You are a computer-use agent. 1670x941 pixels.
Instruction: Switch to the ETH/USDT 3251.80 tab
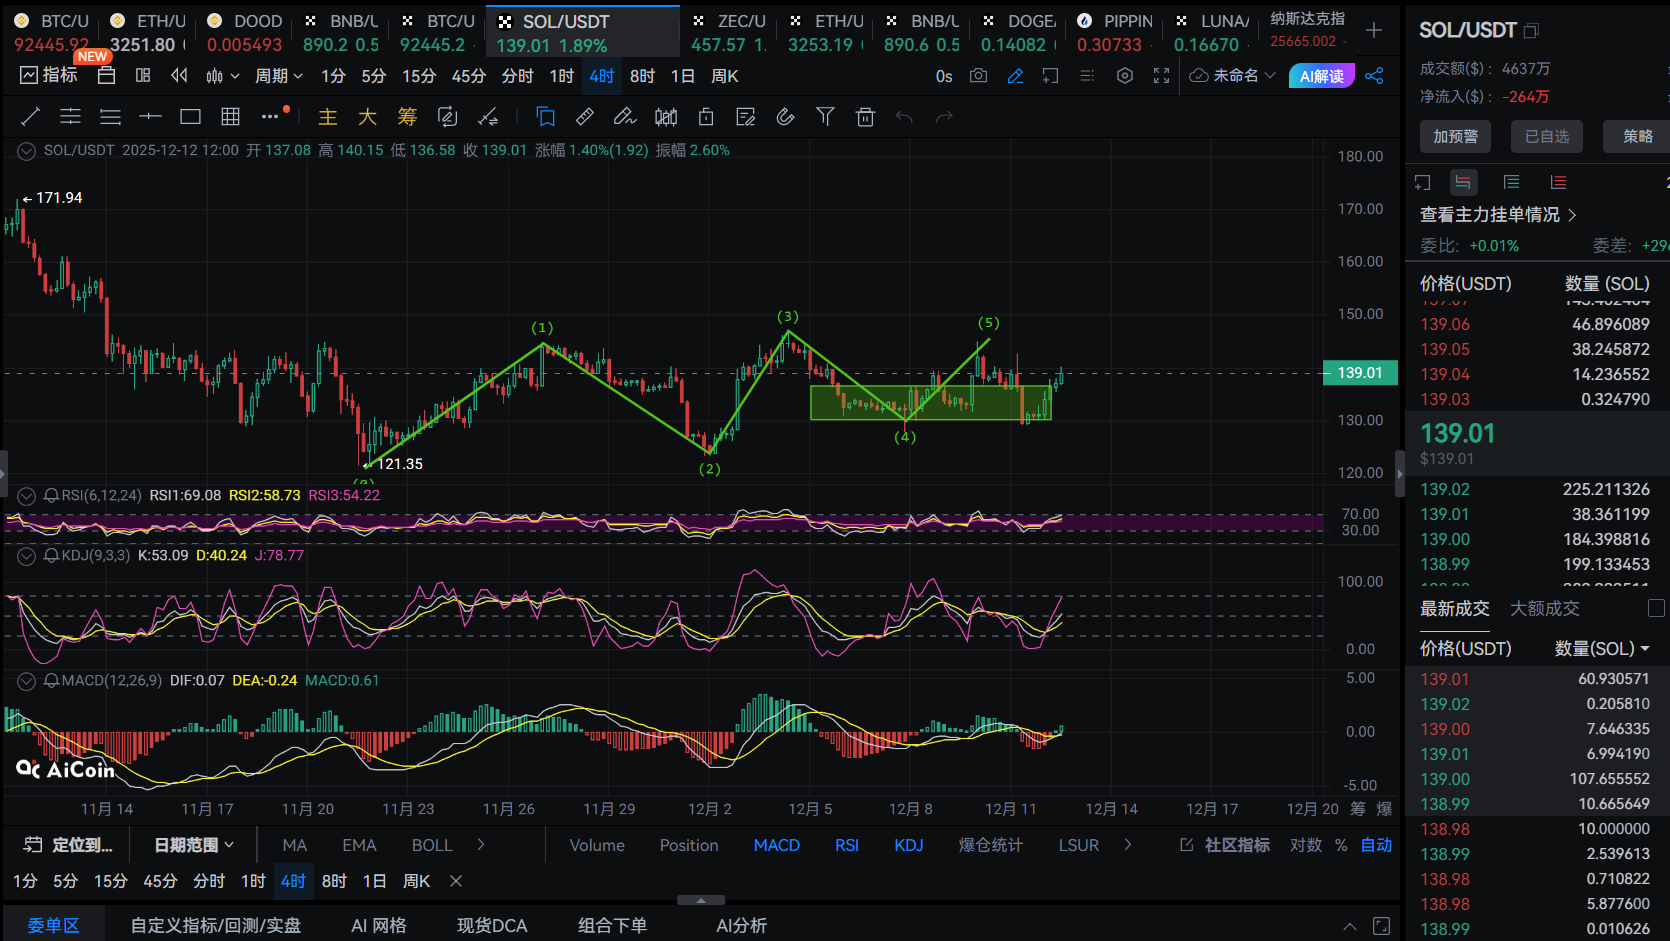click(x=148, y=32)
